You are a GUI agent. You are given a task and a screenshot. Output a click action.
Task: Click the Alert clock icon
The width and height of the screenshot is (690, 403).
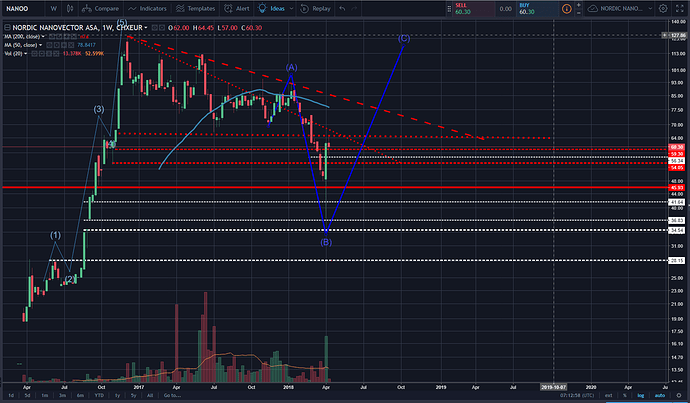pyautogui.click(x=228, y=8)
